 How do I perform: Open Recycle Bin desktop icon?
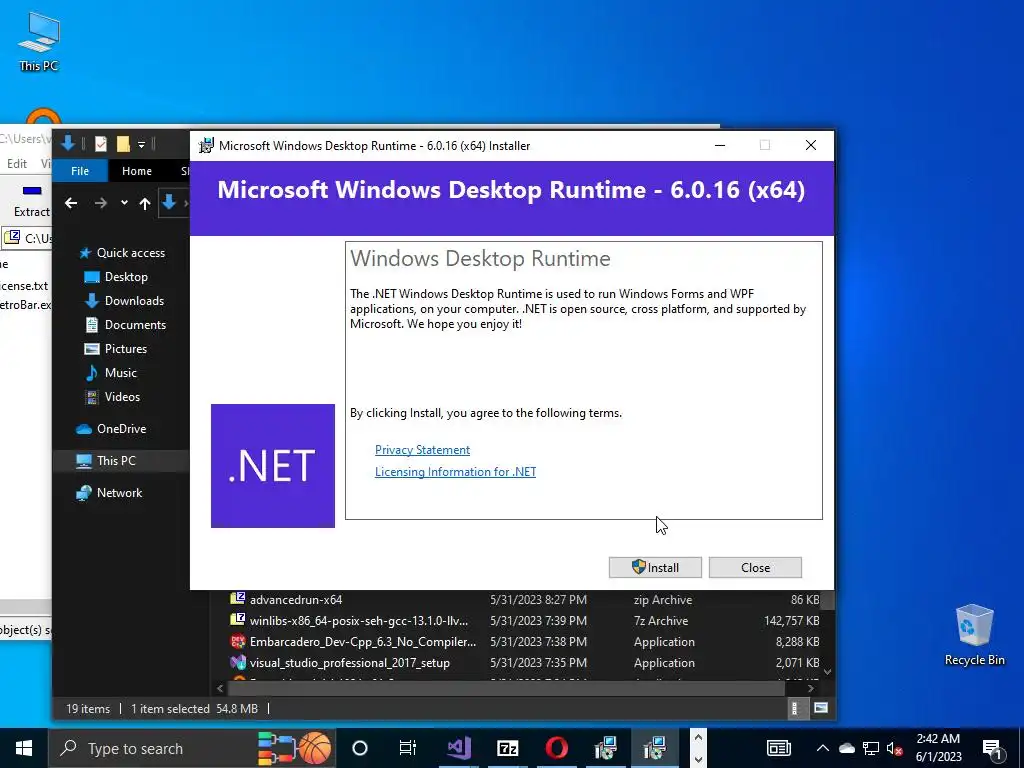(974, 635)
